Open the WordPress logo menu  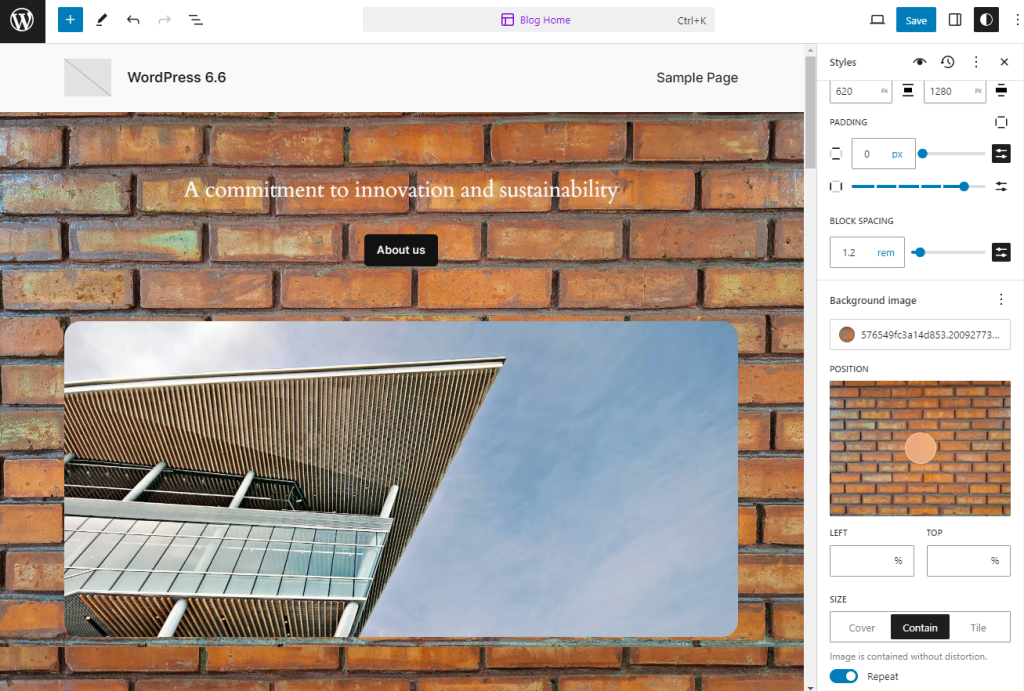[22, 21]
